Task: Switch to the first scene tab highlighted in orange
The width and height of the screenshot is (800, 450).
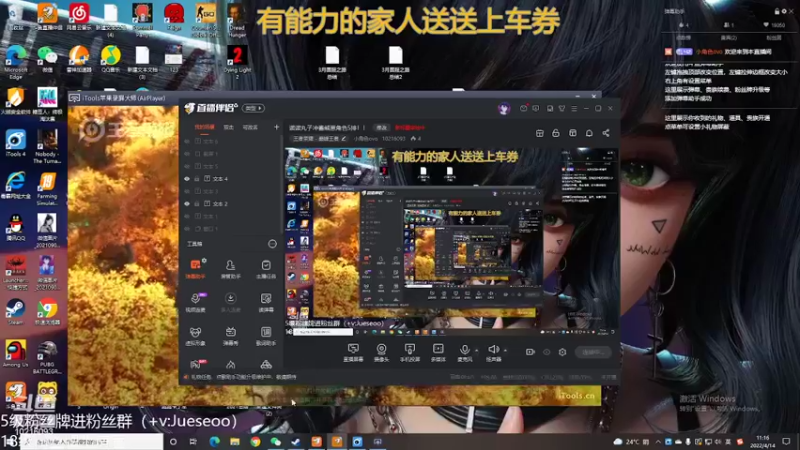Action: (x=205, y=127)
